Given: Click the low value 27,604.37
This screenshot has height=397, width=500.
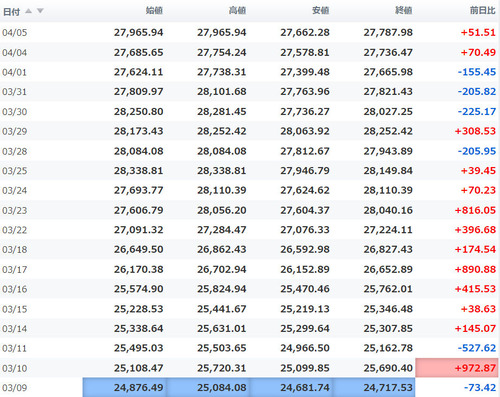Looking at the screenshot, I should point(305,210).
